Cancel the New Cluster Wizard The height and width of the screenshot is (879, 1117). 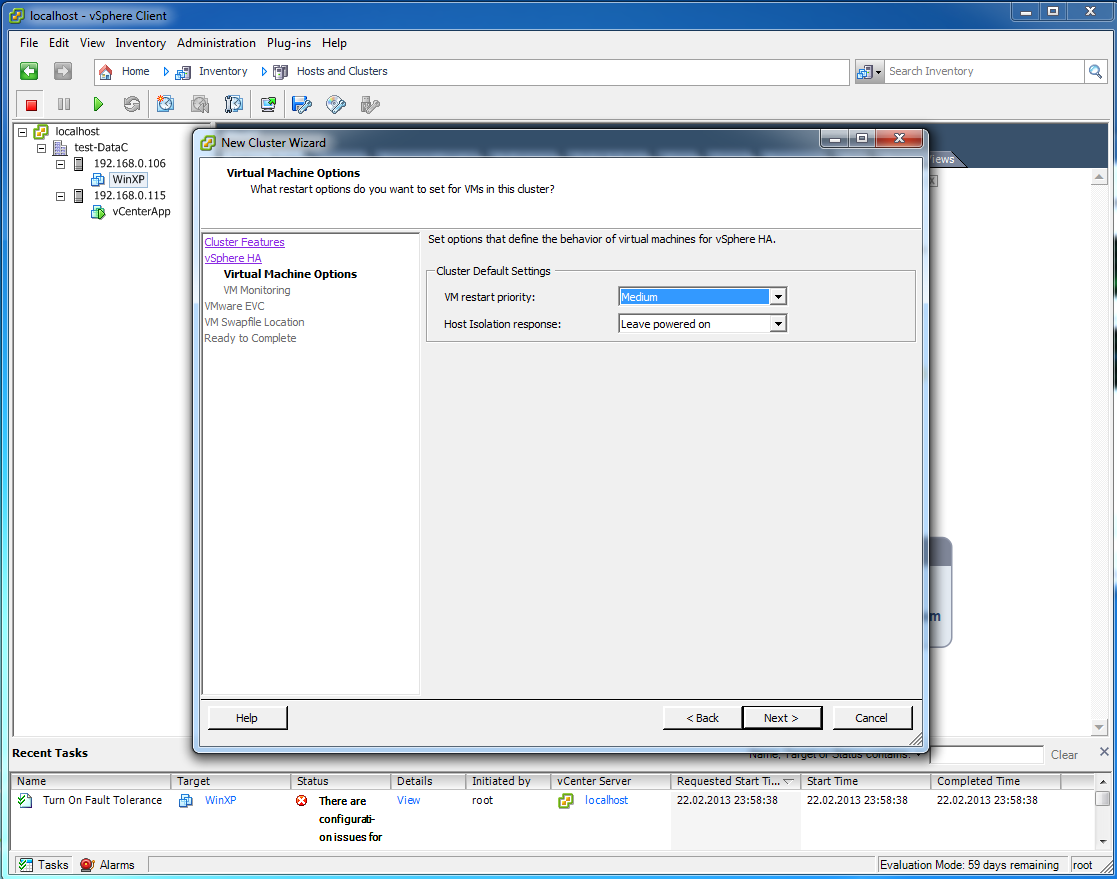coord(872,718)
